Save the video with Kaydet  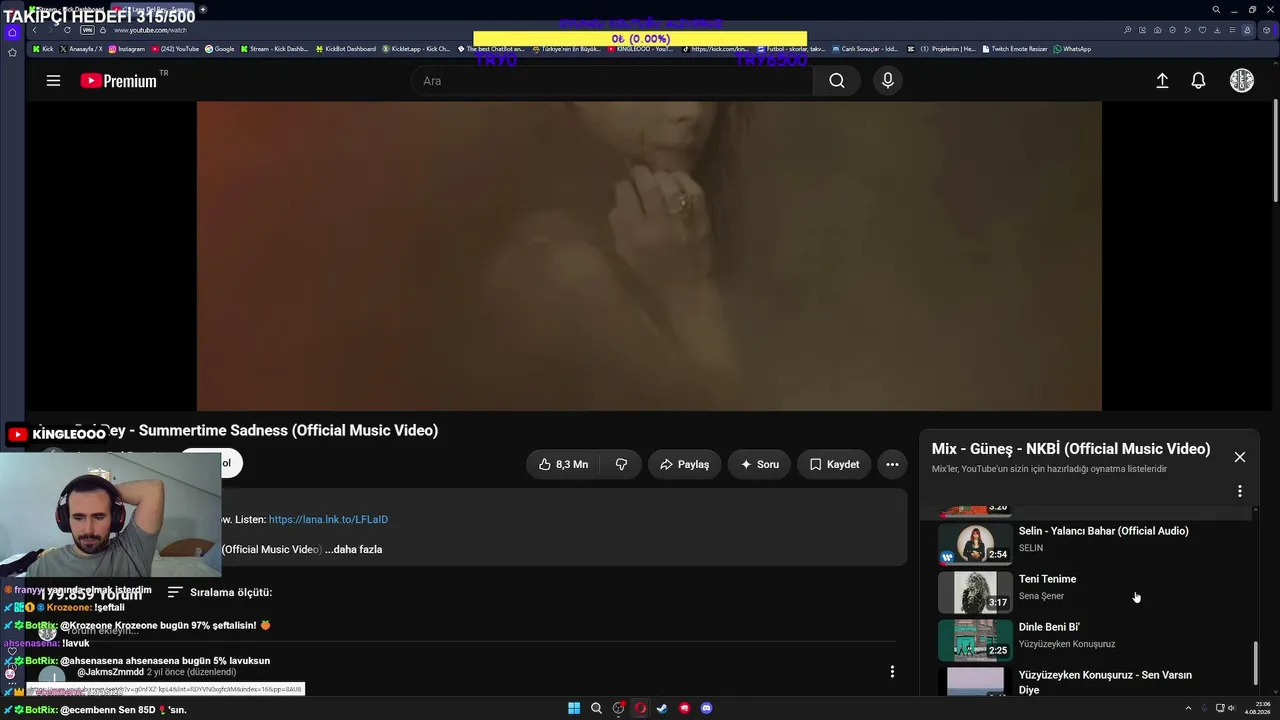(x=834, y=464)
